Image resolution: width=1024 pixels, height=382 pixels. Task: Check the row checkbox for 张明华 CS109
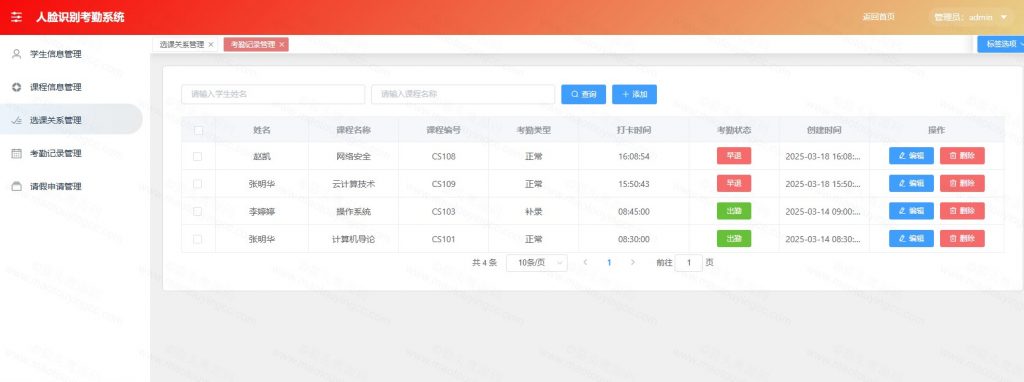(198, 184)
